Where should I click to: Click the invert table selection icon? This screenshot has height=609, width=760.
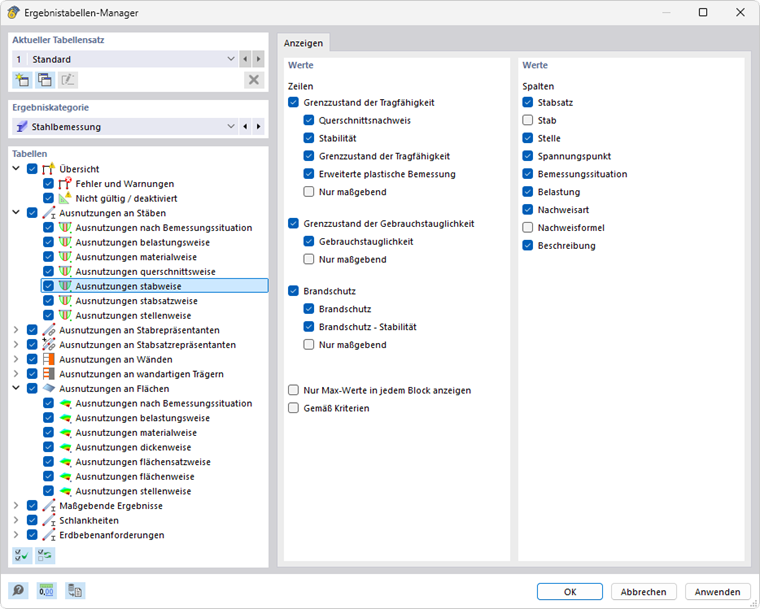pyautogui.click(x=45, y=554)
